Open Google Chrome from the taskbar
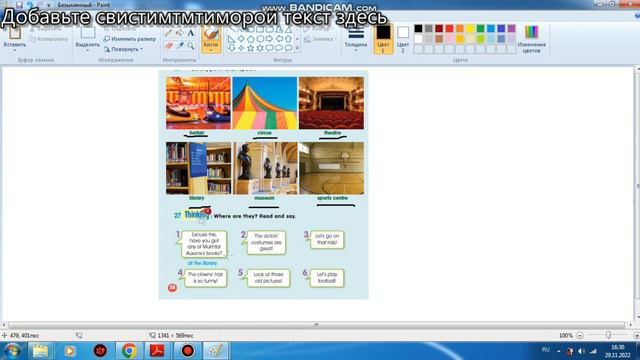Viewport: 640px width, 360px height. [129, 351]
